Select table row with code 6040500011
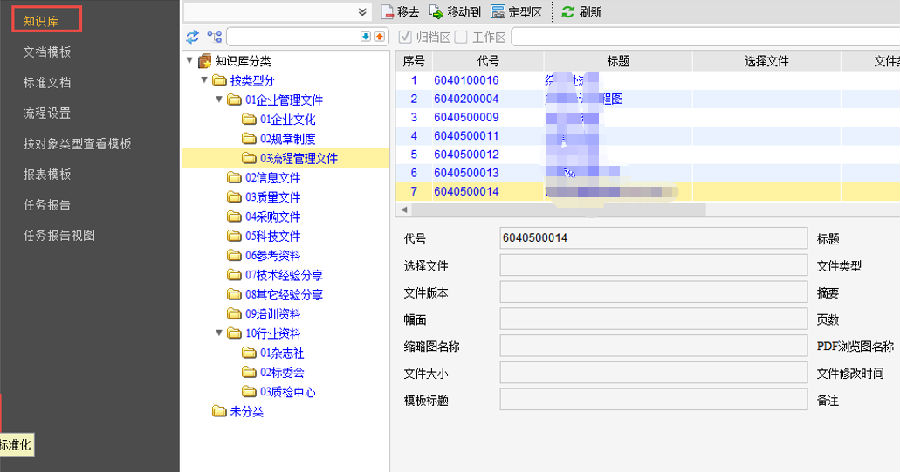 (647, 136)
